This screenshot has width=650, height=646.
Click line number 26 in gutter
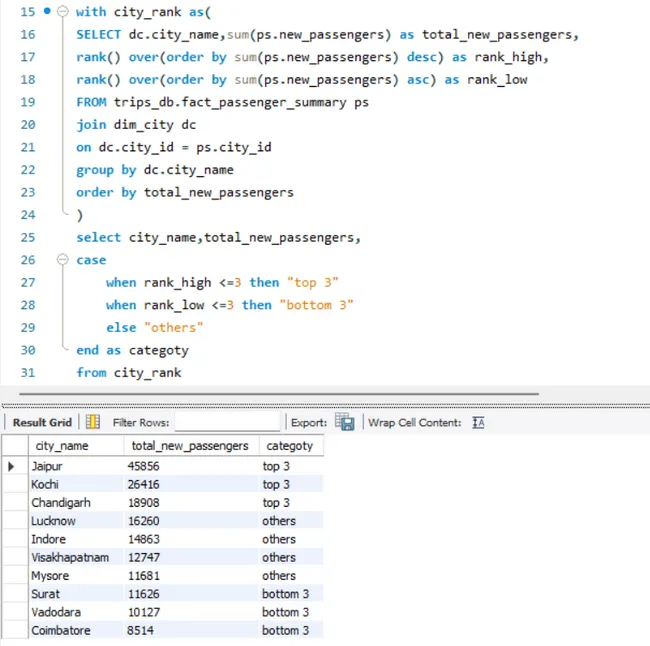pos(27,260)
